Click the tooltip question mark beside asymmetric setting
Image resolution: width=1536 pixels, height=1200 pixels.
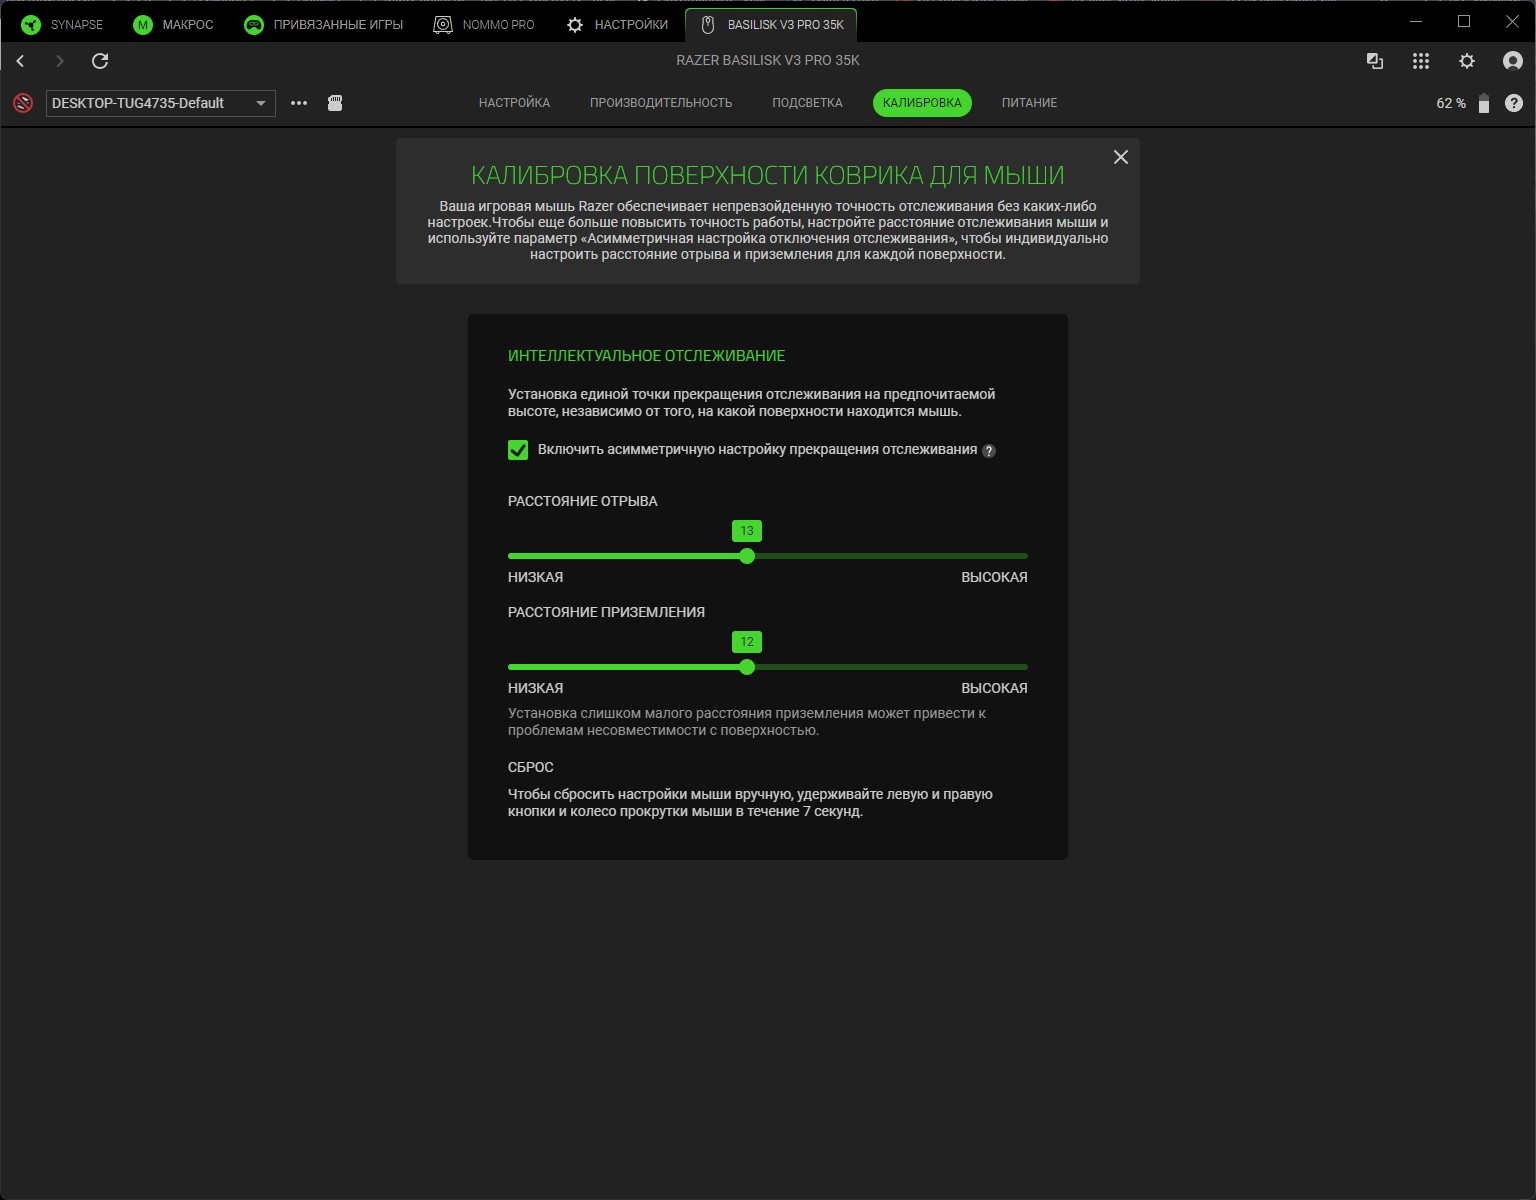pyautogui.click(x=989, y=451)
